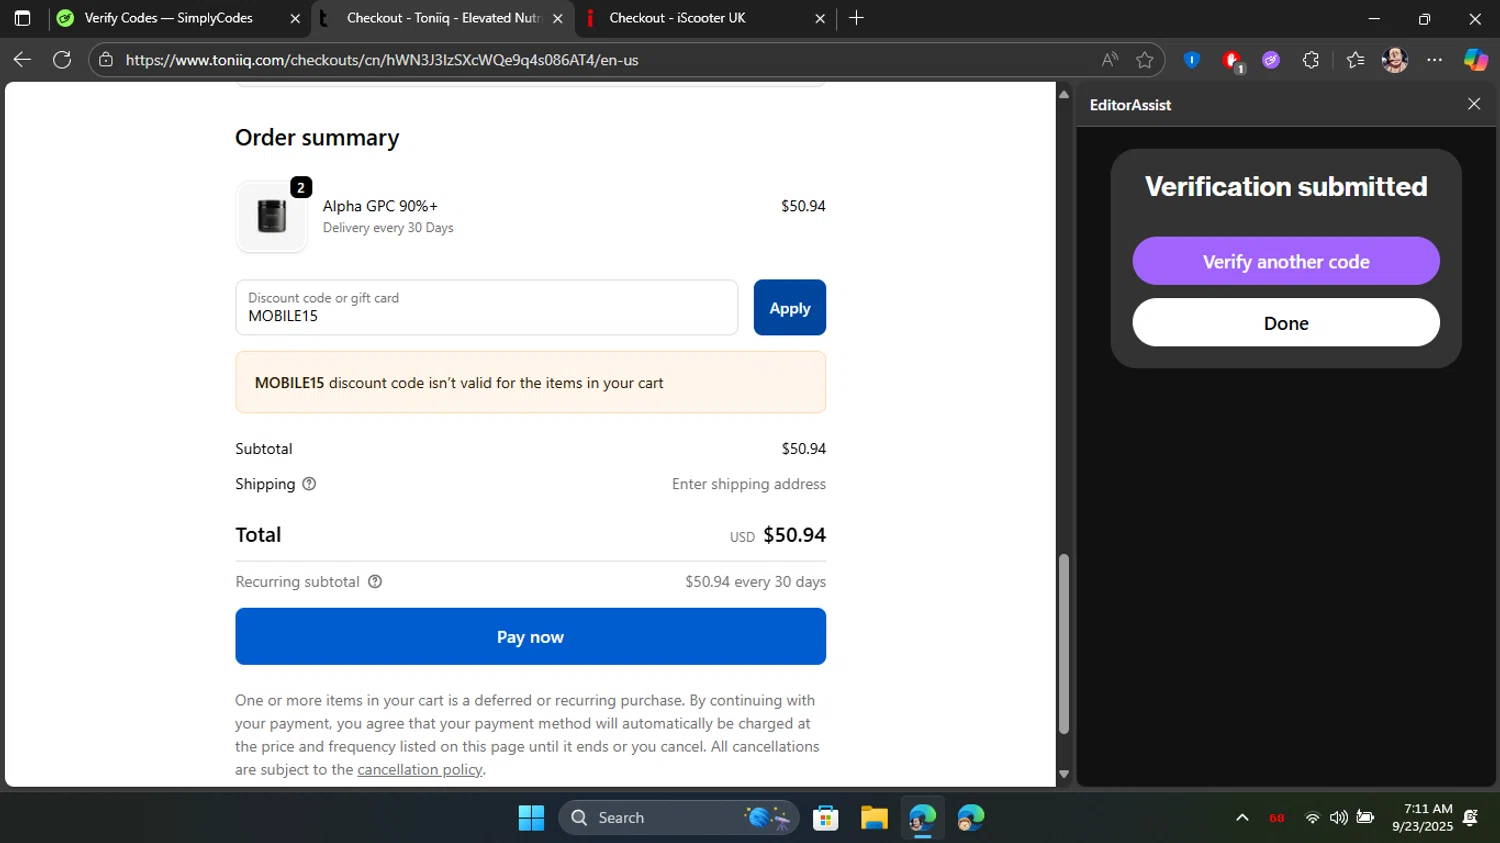Click scrollbar down arrow
This screenshot has width=1500, height=843.
pos(1064,774)
